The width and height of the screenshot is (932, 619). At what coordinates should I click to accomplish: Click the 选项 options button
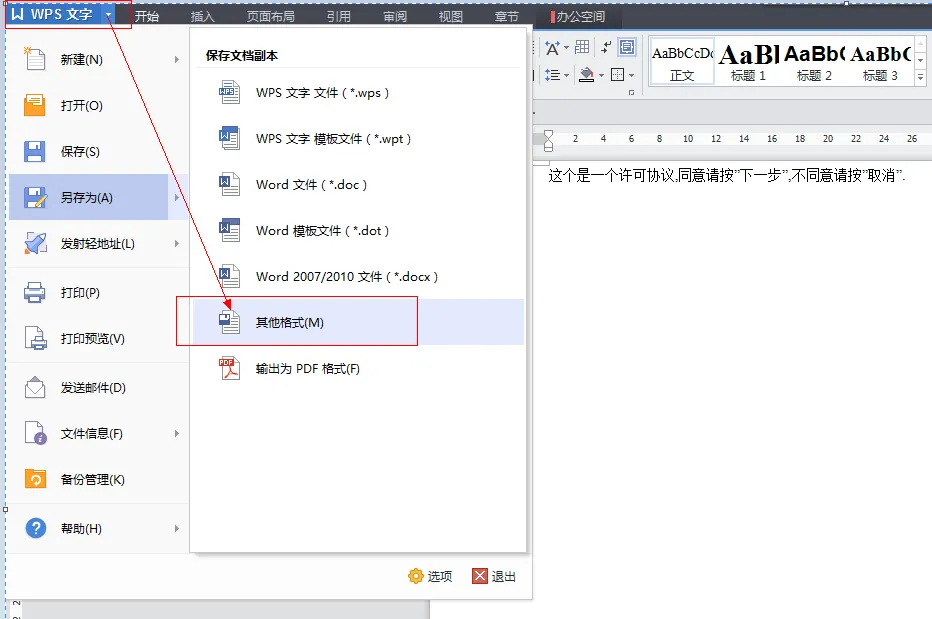tap(430, 576)
